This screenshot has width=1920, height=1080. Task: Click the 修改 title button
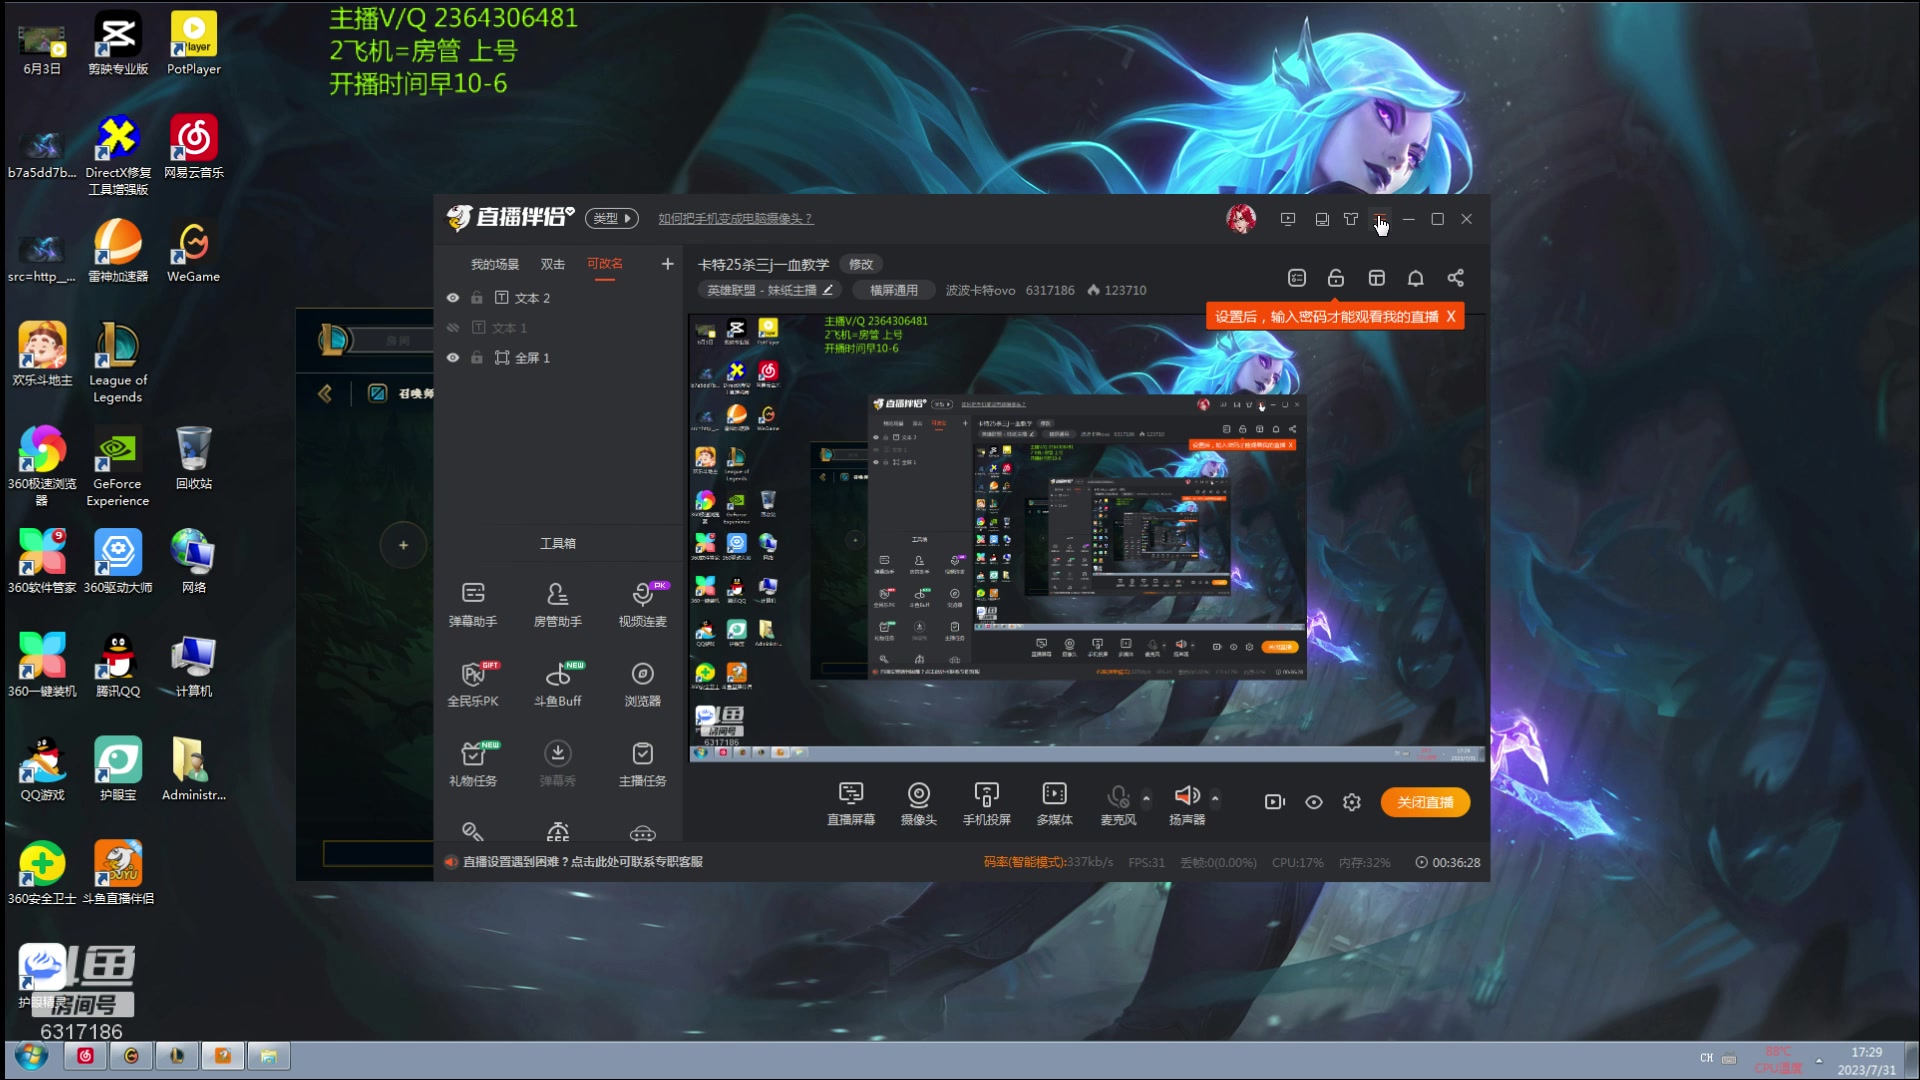coord(861,264)
